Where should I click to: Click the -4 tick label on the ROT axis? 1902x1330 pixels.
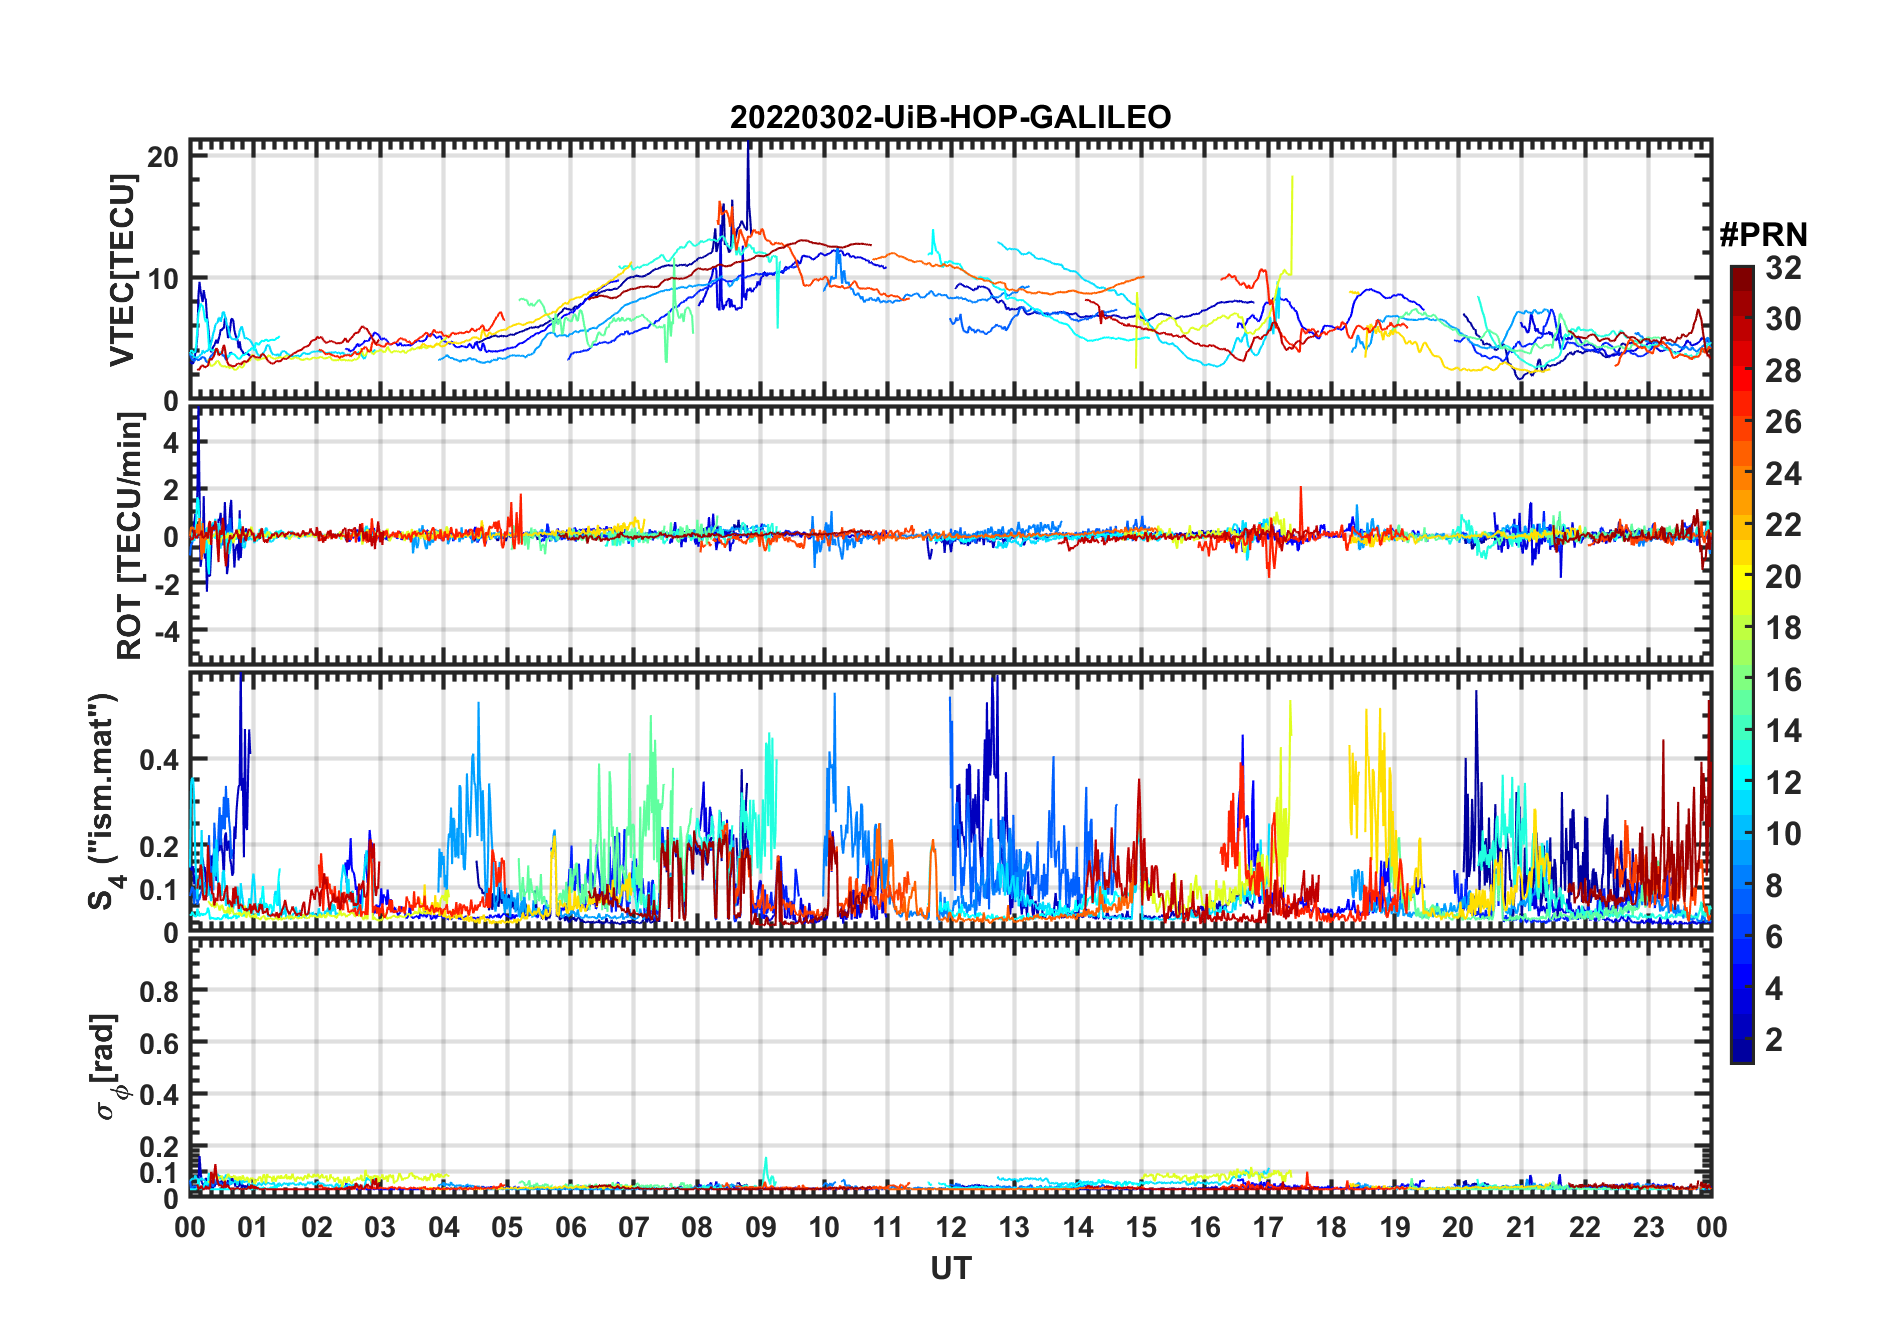coord(162,632)
